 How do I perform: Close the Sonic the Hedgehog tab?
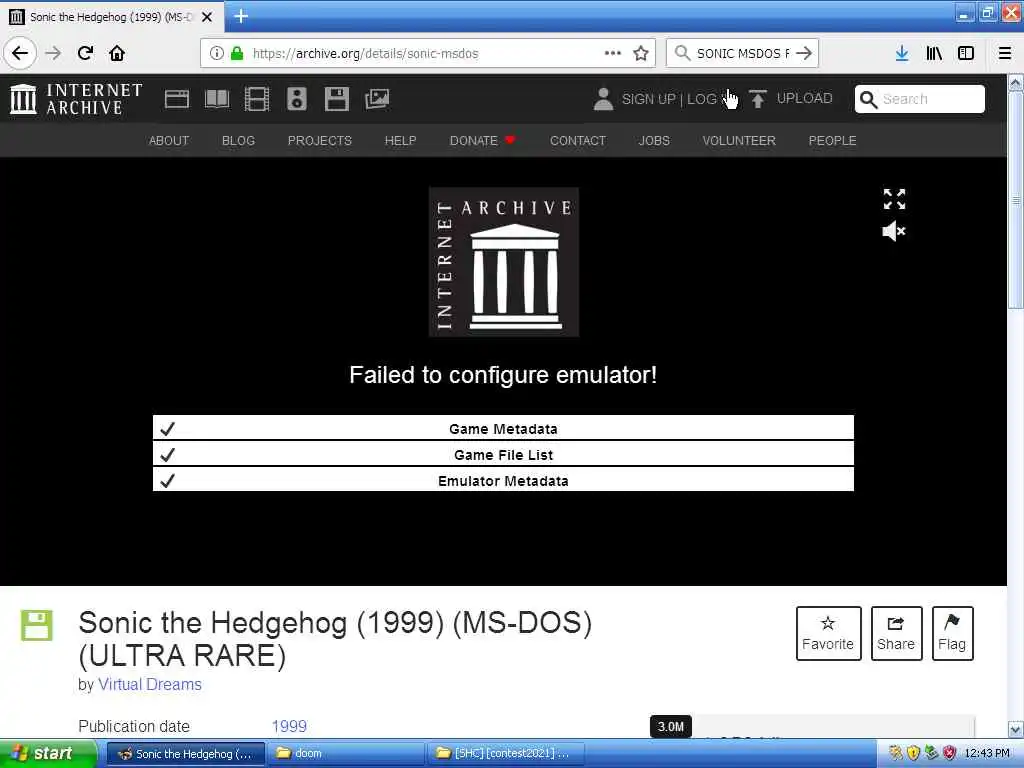coord(206,17)
